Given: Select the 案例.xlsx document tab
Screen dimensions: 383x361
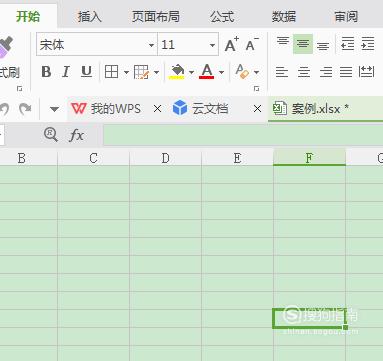Looking at the screenshot, I should coord(325,109).
